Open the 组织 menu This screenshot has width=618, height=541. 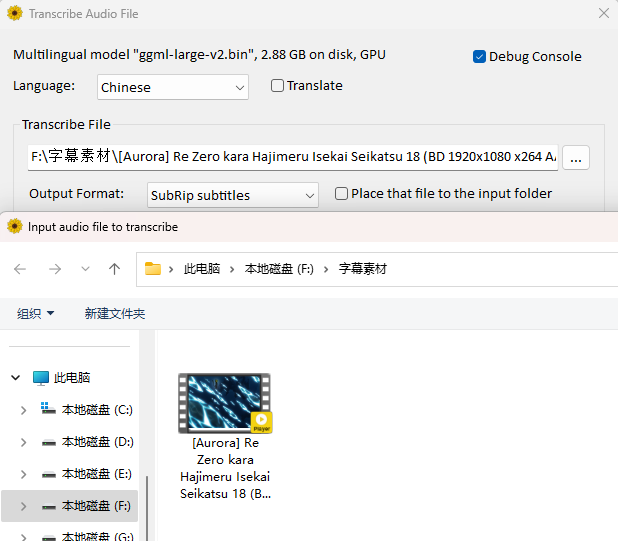click(35, 314)
